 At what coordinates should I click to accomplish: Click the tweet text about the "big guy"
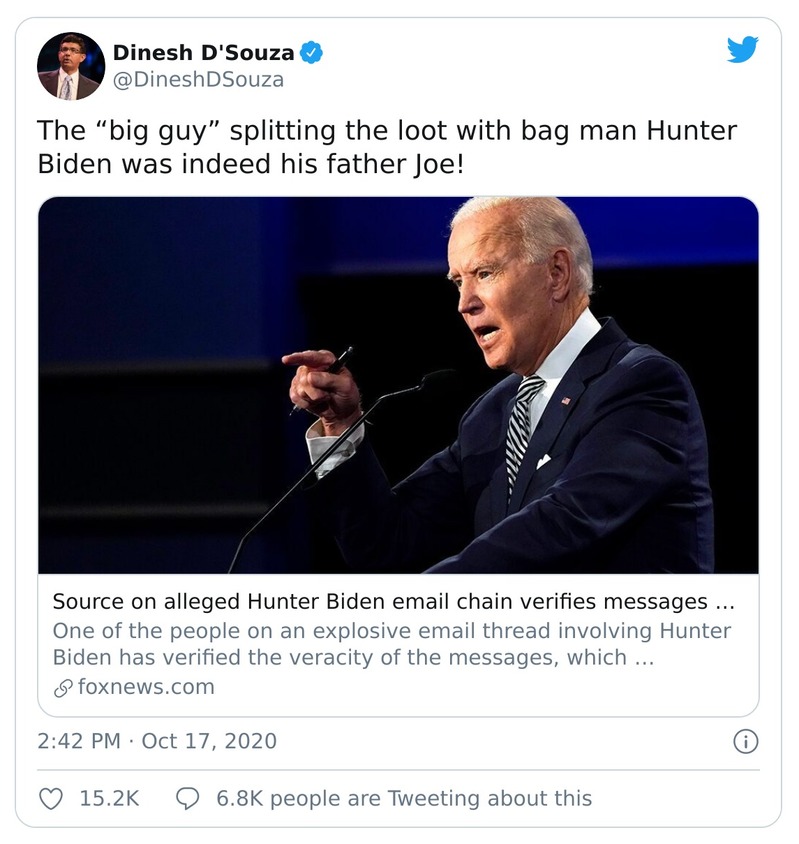pos(380,131)
